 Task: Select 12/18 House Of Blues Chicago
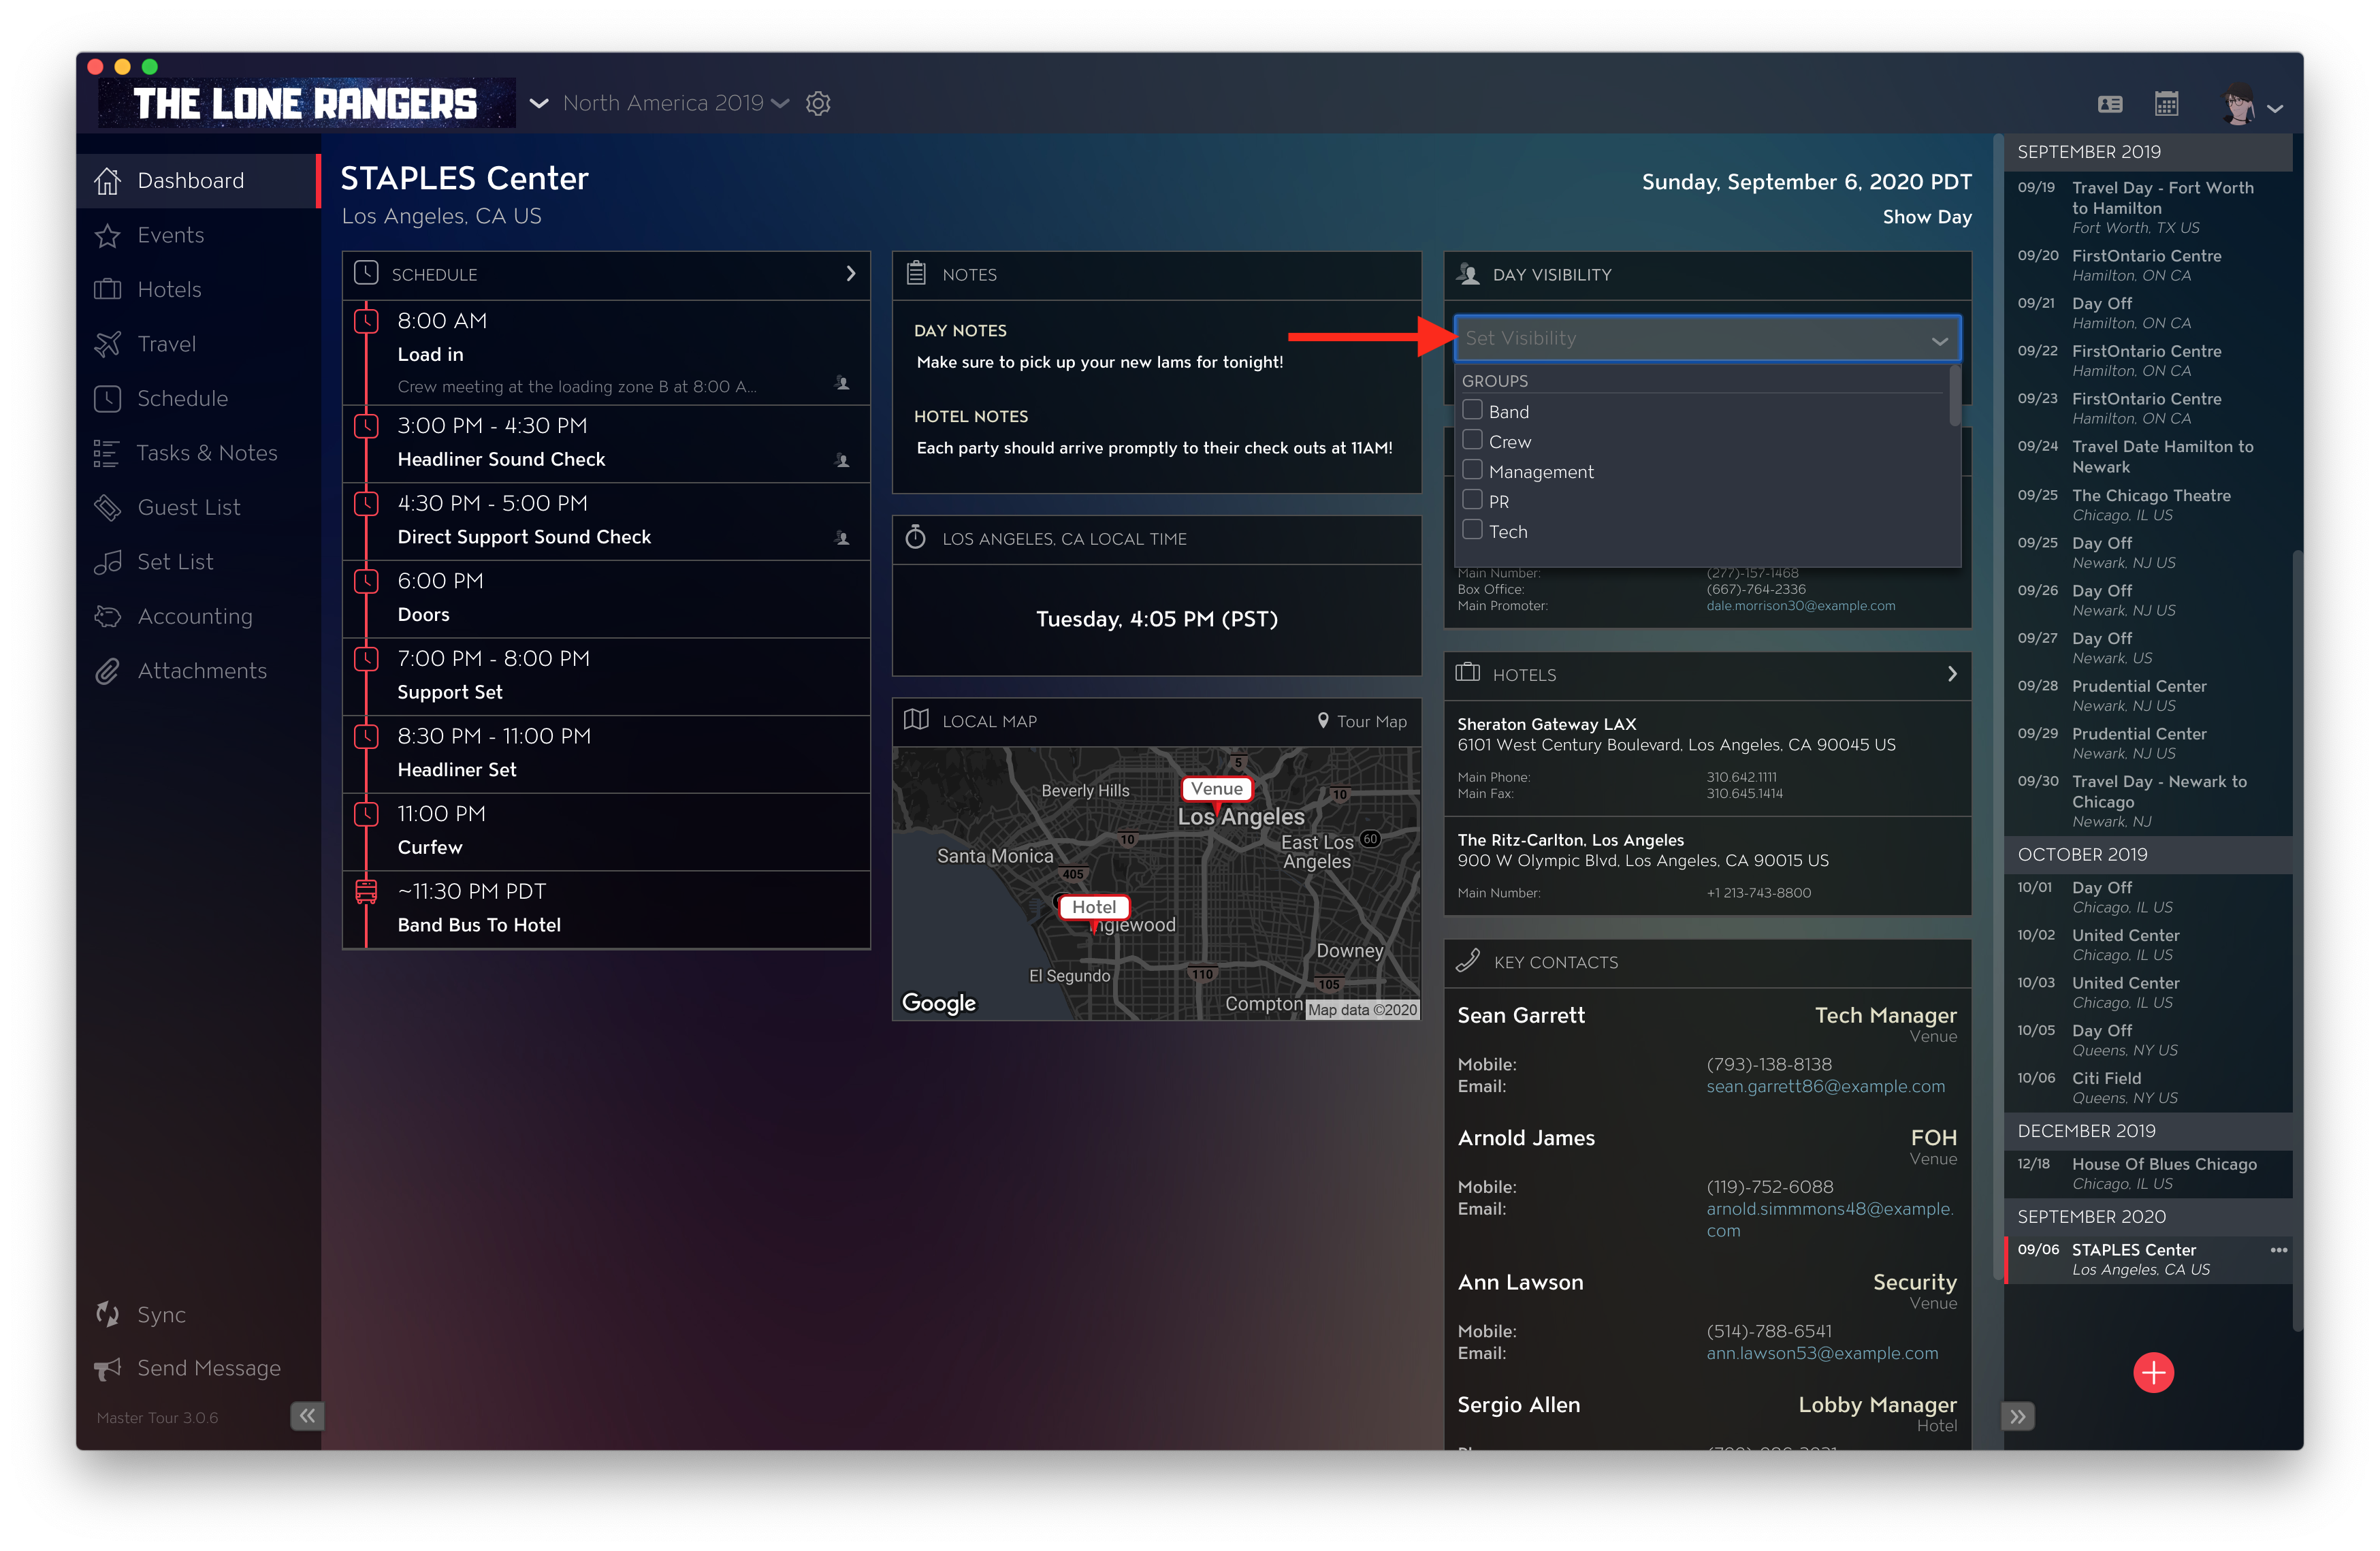[x=2148, y=1174]
